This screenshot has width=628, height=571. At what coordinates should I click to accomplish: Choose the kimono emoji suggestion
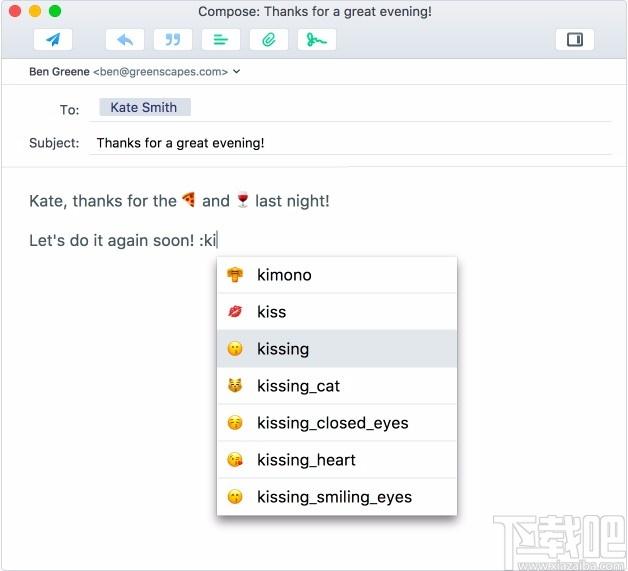coord(337,275)
